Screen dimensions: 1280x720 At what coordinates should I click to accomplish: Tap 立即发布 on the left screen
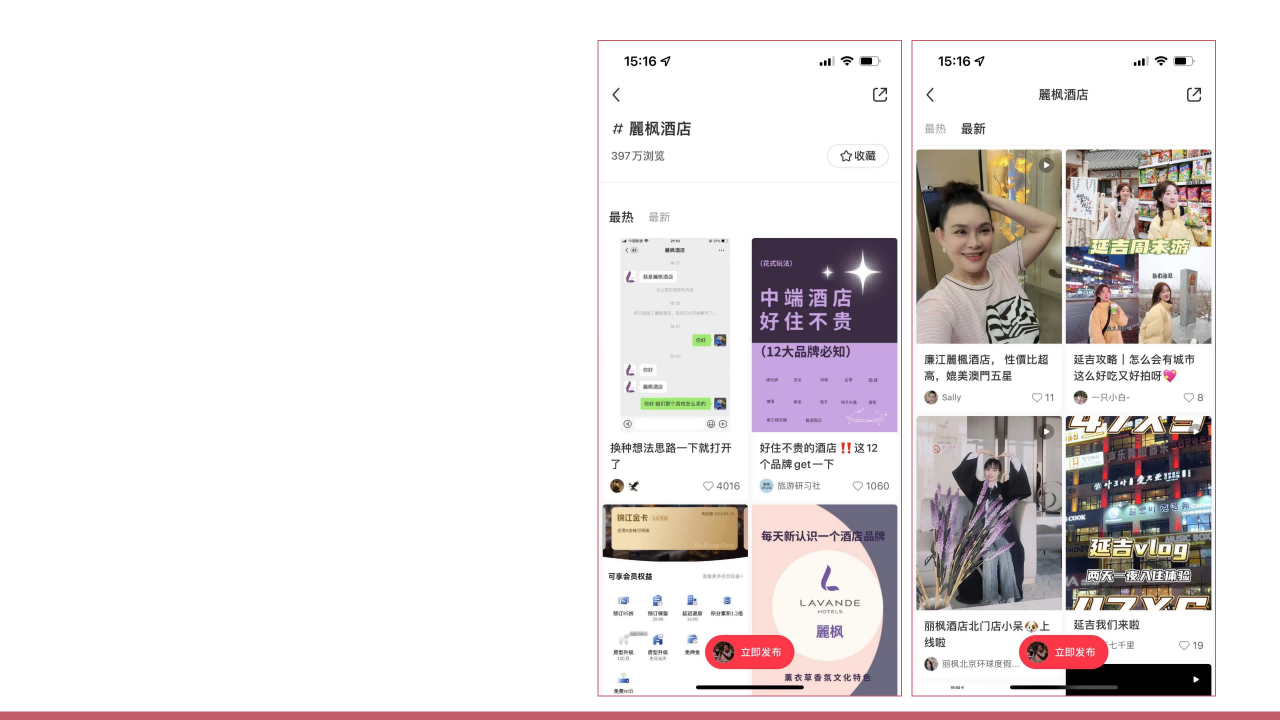(x=749, y=652)
